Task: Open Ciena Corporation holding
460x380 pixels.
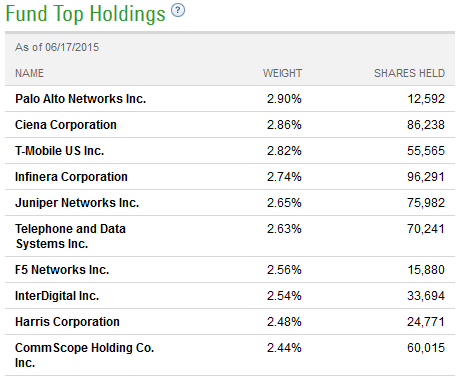Action: click(66, 125)
